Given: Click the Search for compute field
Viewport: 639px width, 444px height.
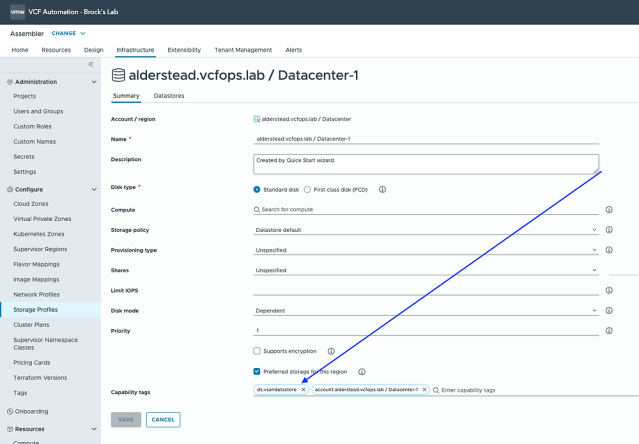Looking at the screenshot, I should tap(426, 209).
